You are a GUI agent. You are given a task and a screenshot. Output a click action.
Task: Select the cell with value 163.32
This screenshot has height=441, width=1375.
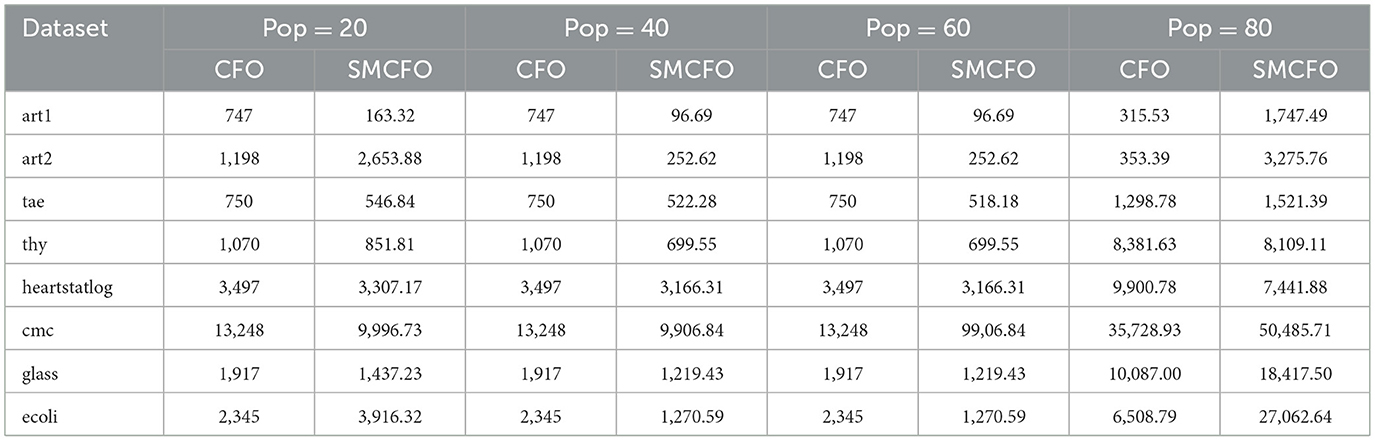[x=390, y=115]
